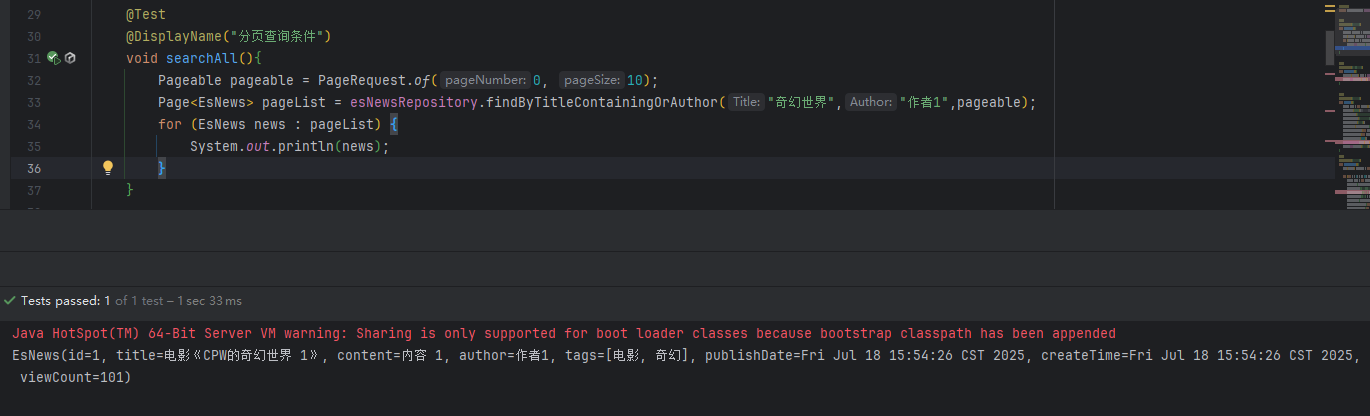The width and height of the screenshot is (1370, 416).
Task: Click the bean icon on line 31
Action: pyautogui.click(x=70, y=59)
